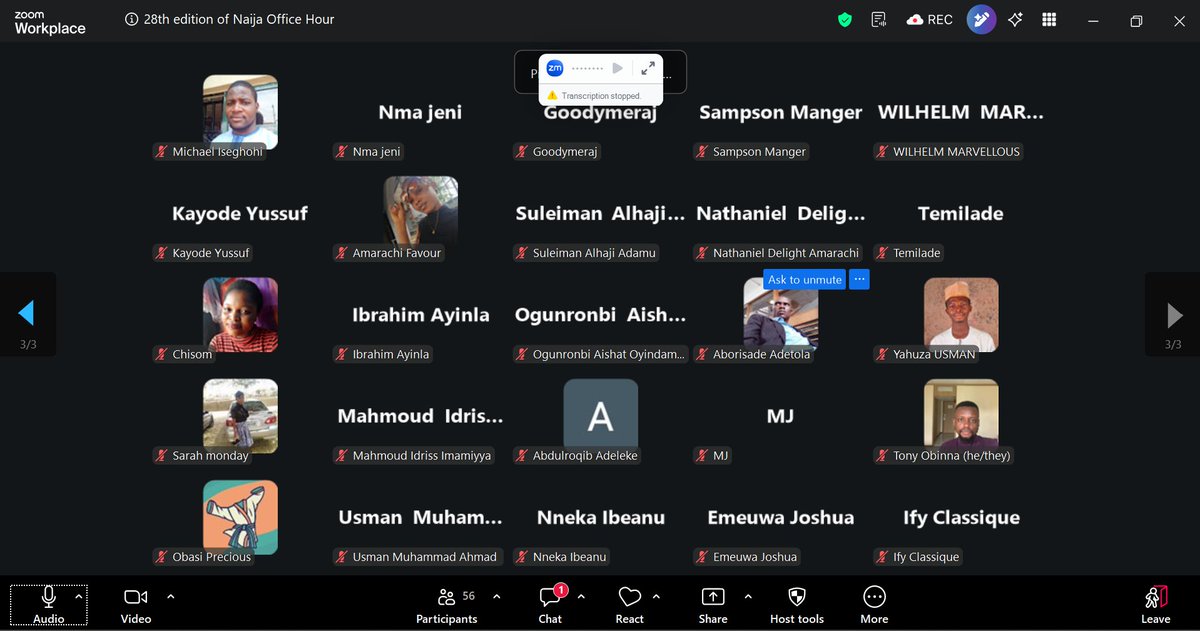
Task: Expand React options caret
Action: pos(656,596)
